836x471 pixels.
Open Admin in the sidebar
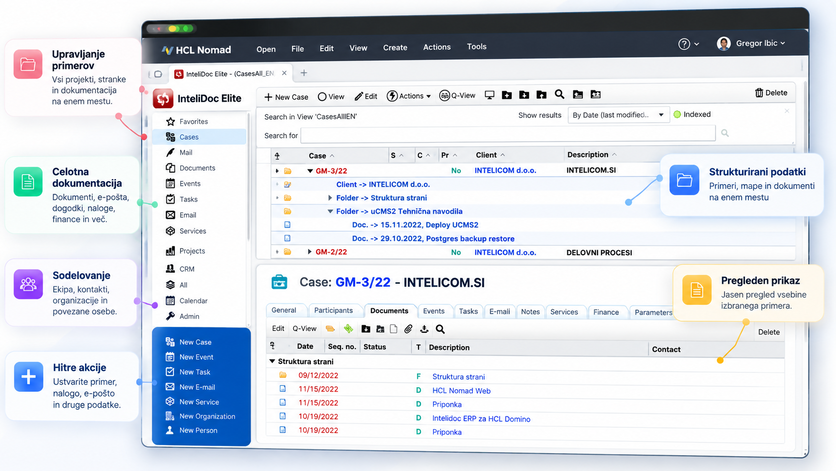click(x=182, y=316)
